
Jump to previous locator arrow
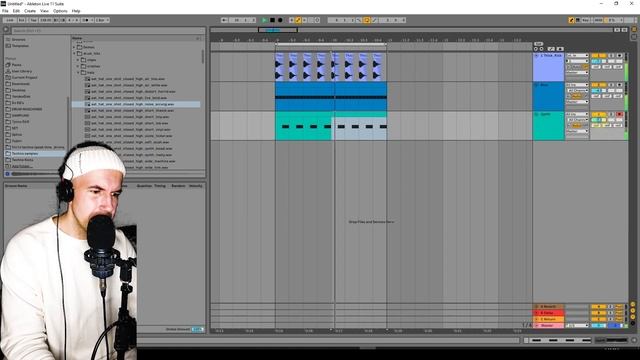point(536,49)
